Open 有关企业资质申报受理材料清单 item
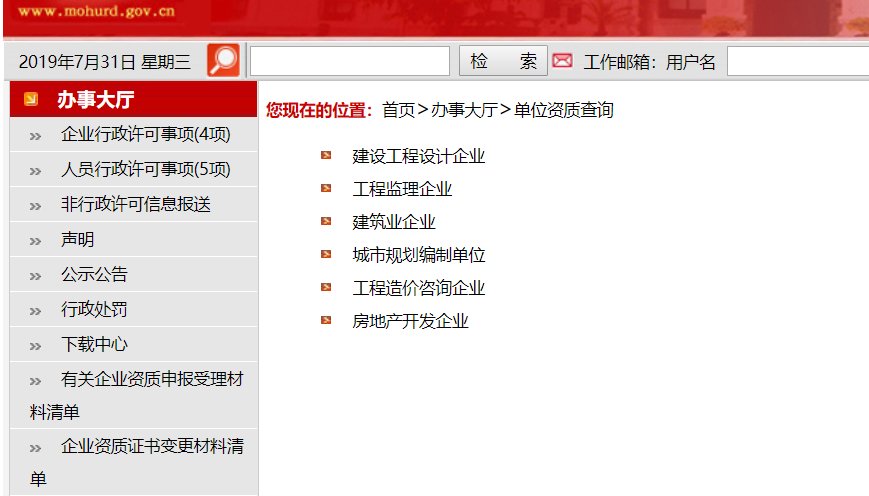The image size is (869, 496). (x=137, y=395)
